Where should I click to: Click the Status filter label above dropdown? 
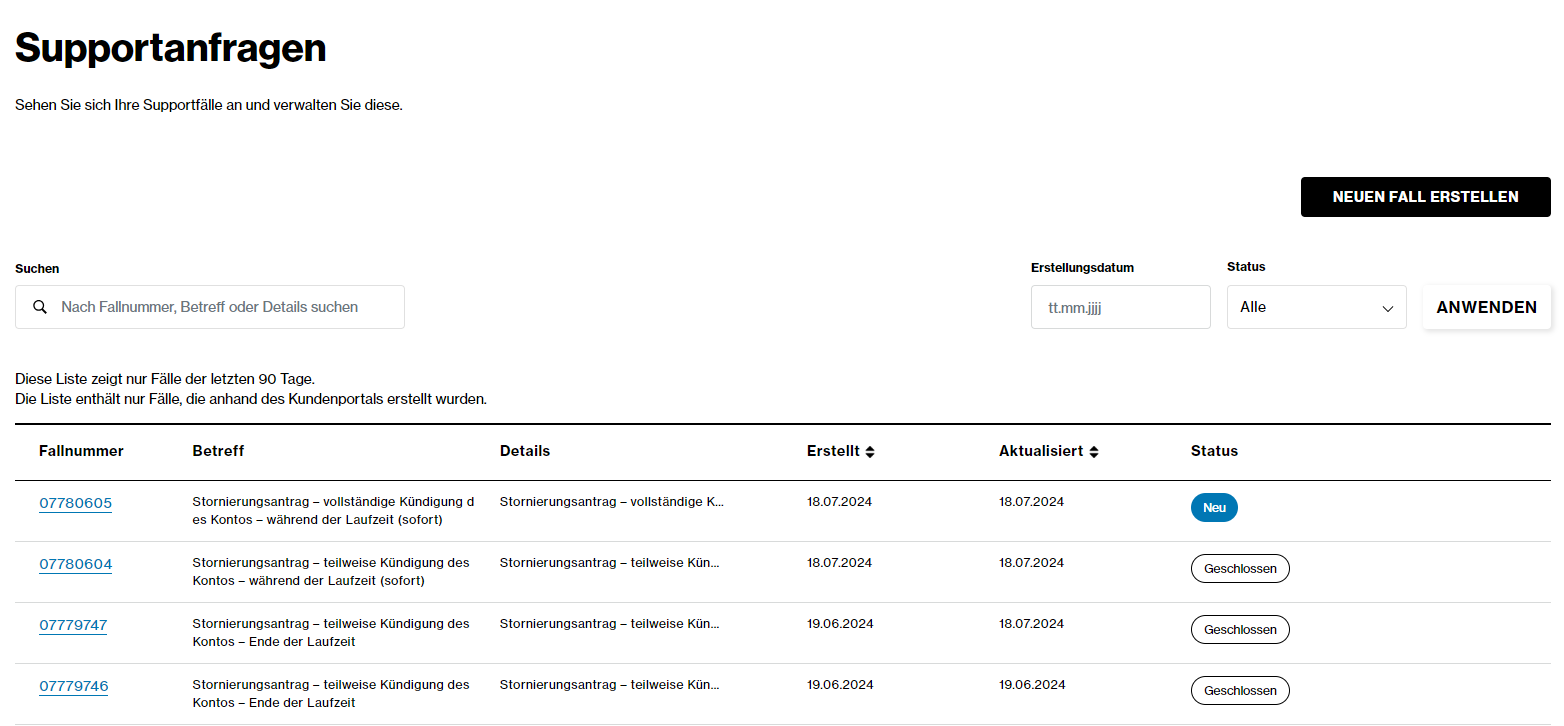point(1246,267)
